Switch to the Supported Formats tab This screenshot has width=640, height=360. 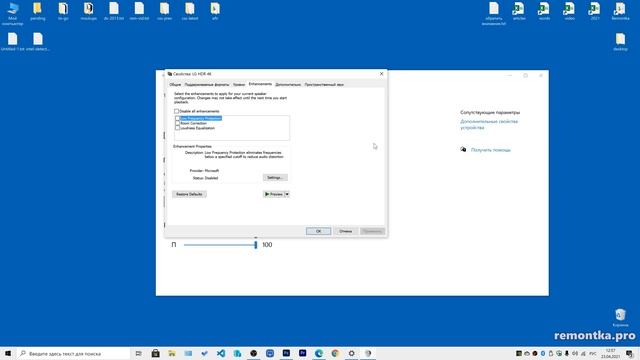tap(207, 84)
